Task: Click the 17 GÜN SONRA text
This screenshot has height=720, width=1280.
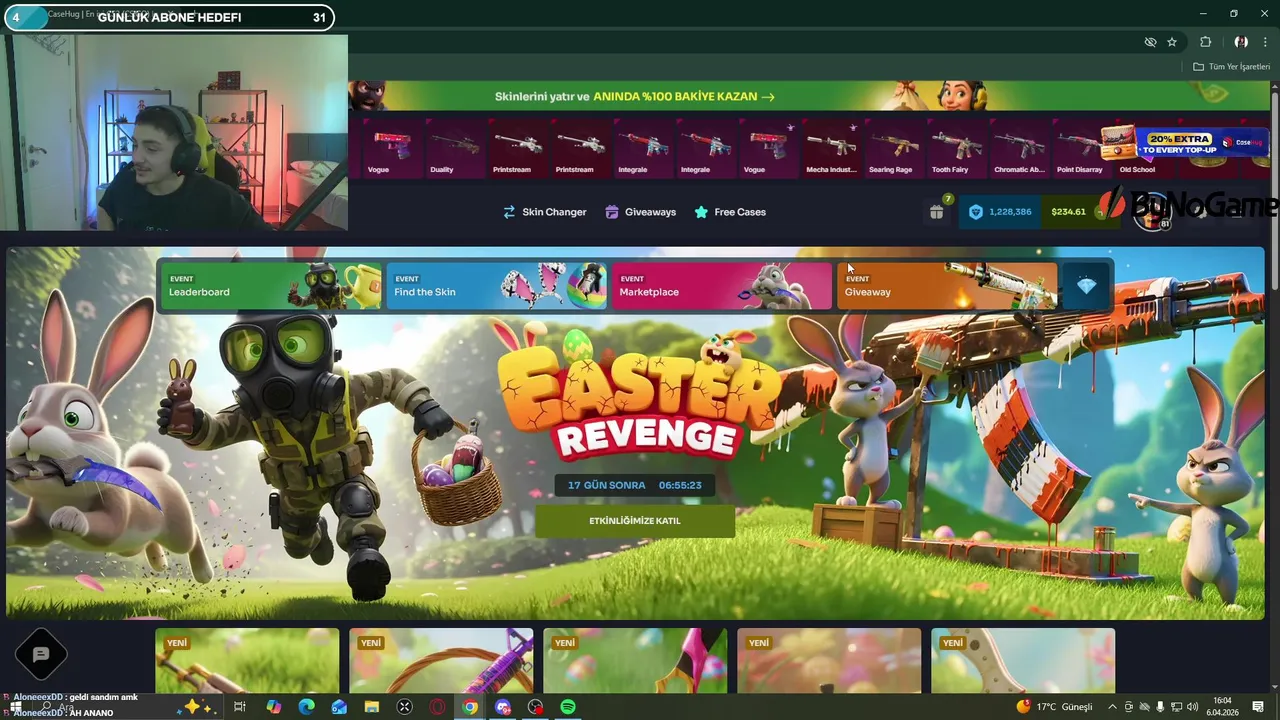Action: tap(606, 485)
